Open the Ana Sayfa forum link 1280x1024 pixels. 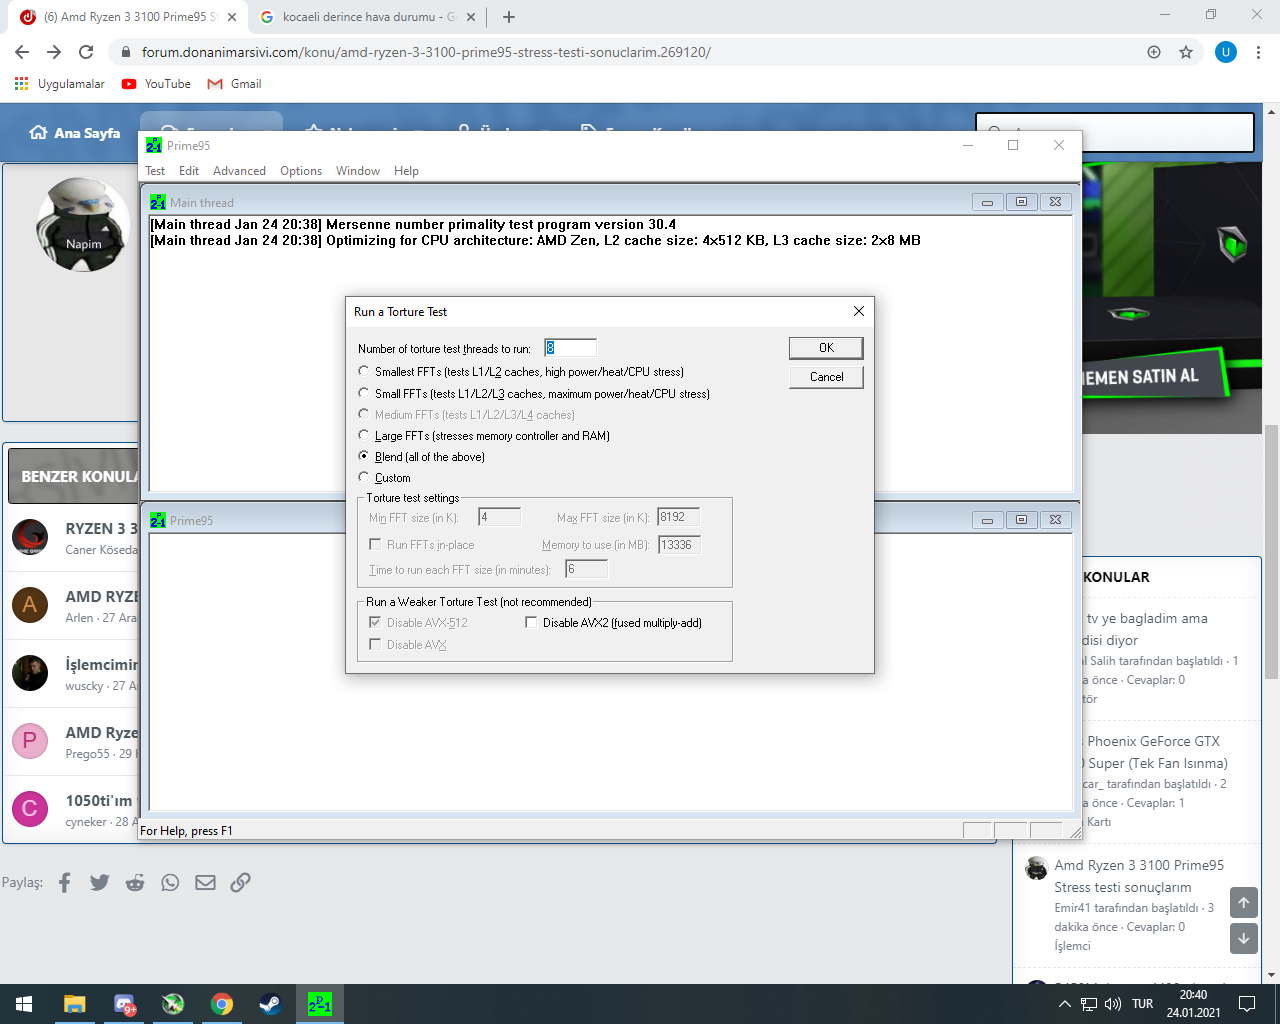pyautogui.click(x=75, y=133)
